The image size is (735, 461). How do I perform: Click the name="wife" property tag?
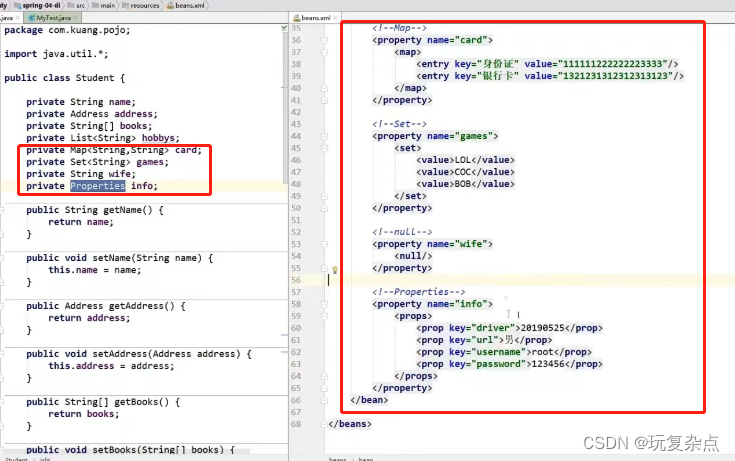(x=432, y=244)
